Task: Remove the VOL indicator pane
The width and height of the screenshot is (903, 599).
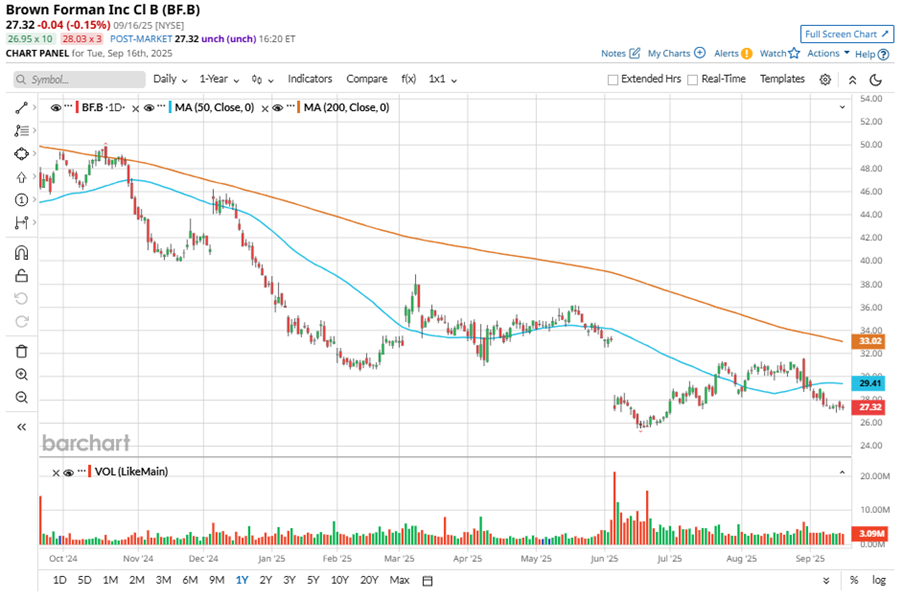Action: (56, 473)
